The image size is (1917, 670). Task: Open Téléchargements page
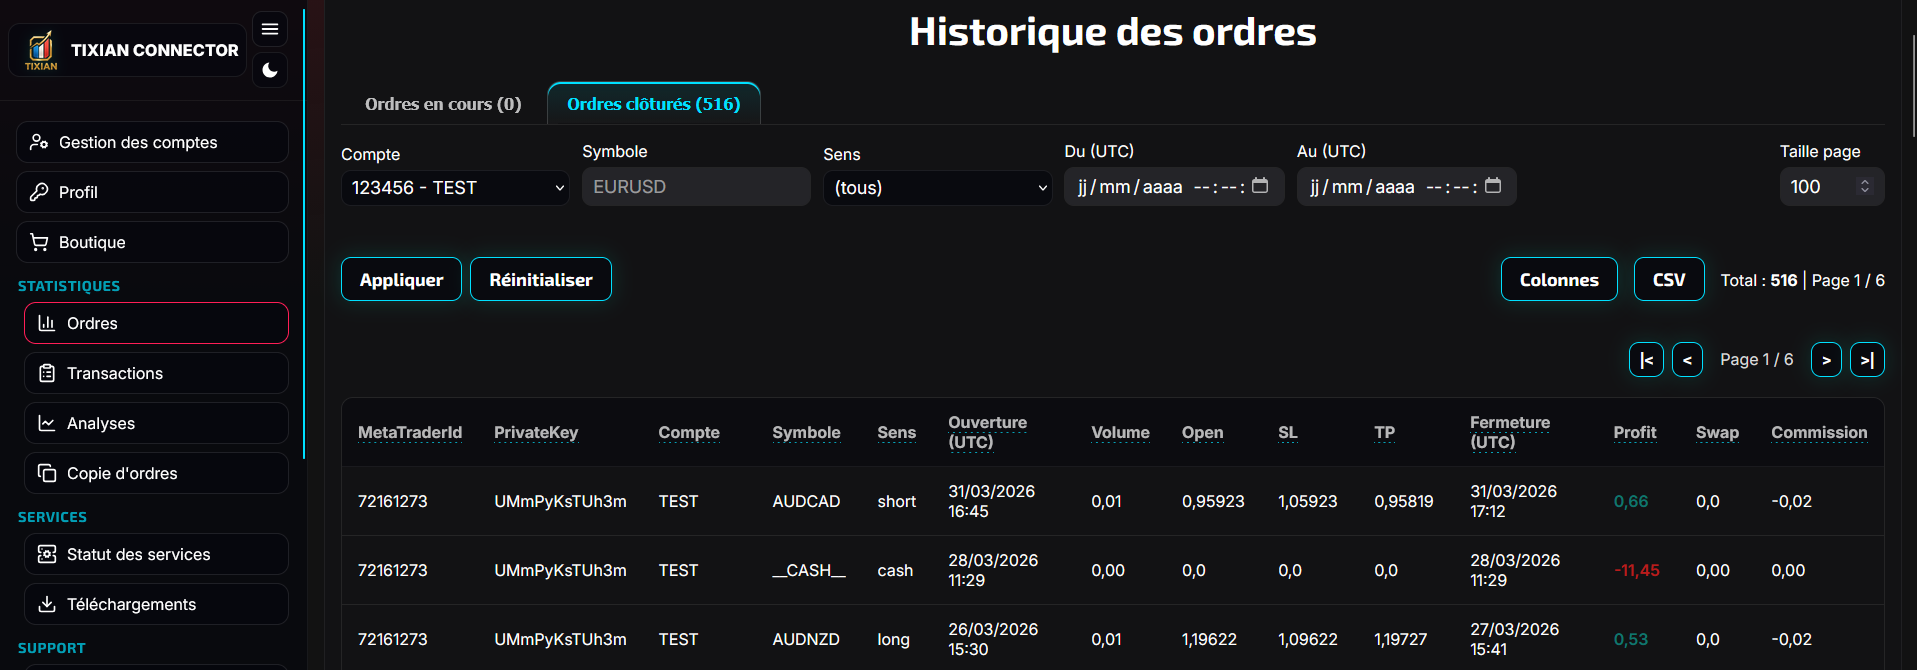(x=156, y=604)
